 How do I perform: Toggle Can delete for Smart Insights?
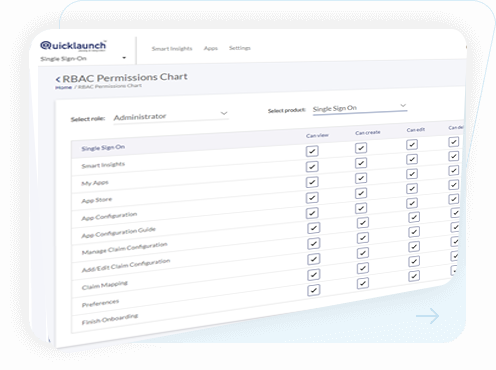click(454, 142)
